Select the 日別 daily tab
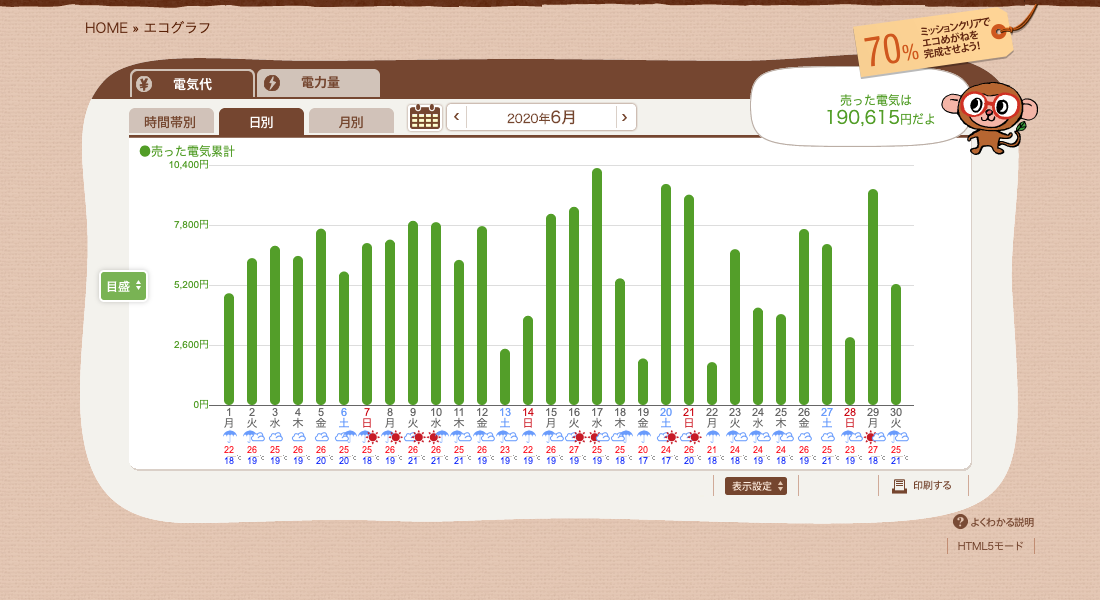Viewport: 1100px width, 600px height. [x=261, y=122]
